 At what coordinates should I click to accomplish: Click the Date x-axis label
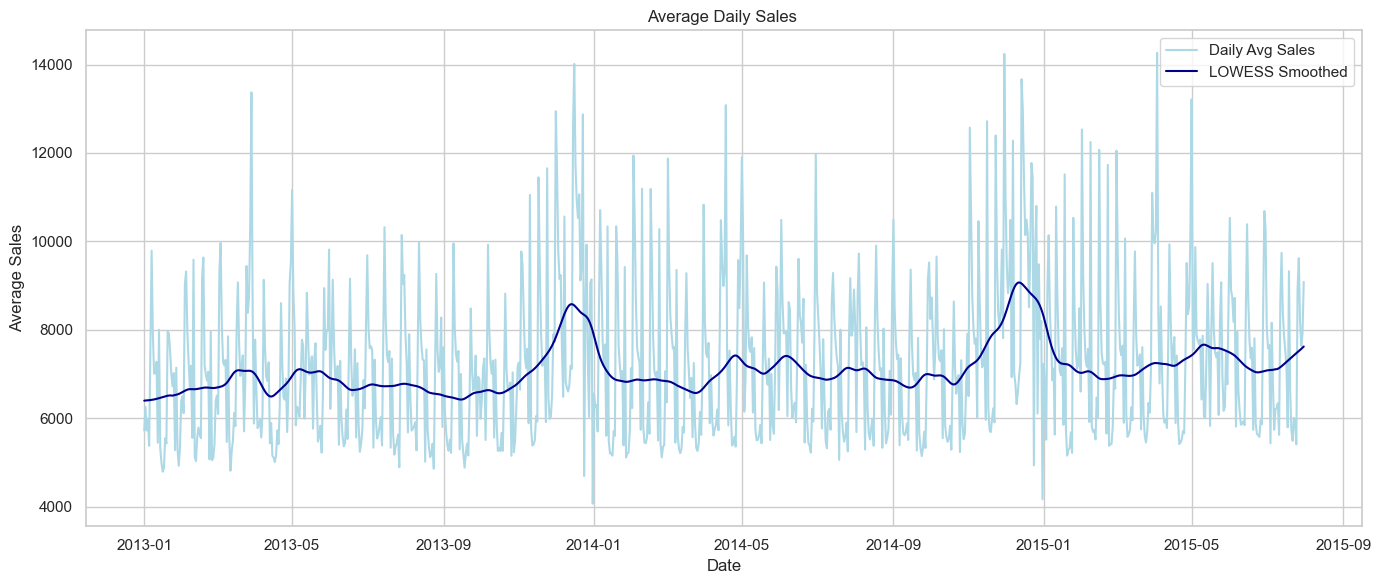click(x=723, y=566)
